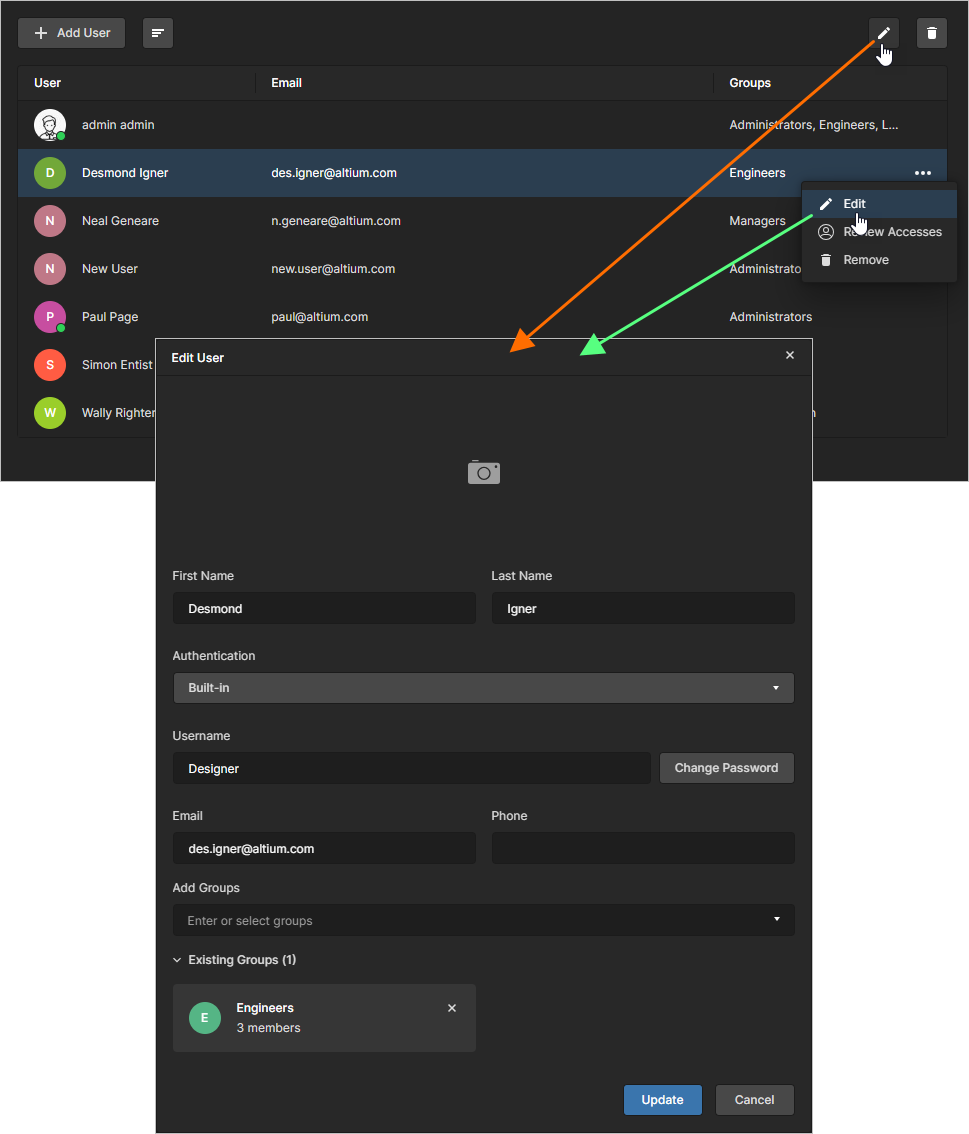Click admin admin's profile picture
Image resolution: width=969 pixels, height=1134 pixels.
49,124
